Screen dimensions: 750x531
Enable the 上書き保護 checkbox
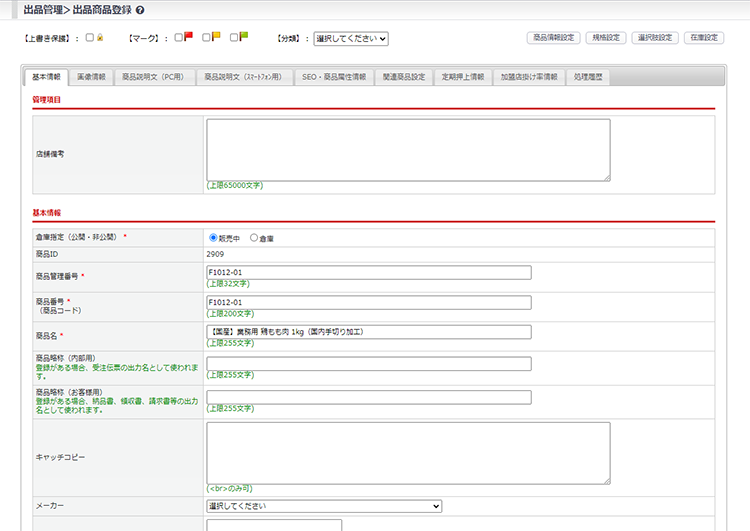pyautogui.click(x=90, y=38)
